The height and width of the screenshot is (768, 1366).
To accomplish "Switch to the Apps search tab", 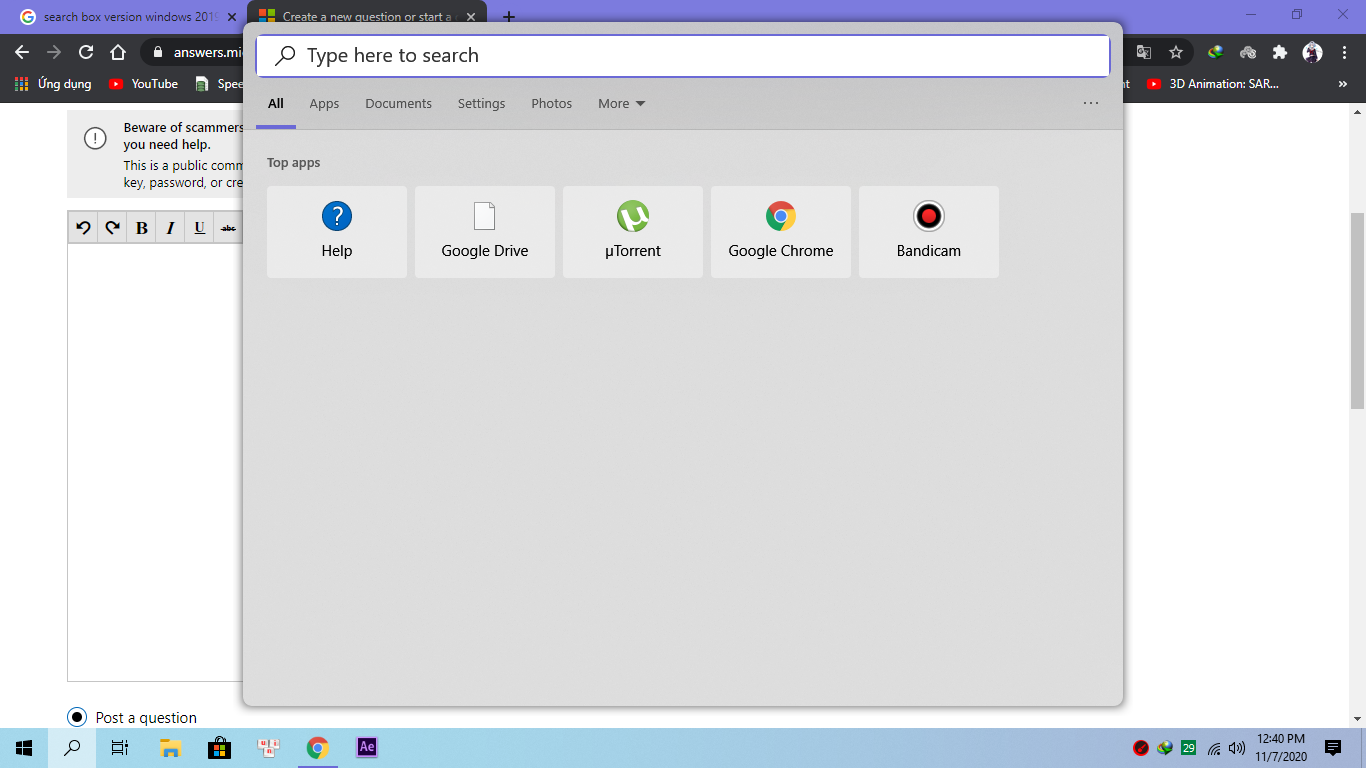I will point(324,104).
